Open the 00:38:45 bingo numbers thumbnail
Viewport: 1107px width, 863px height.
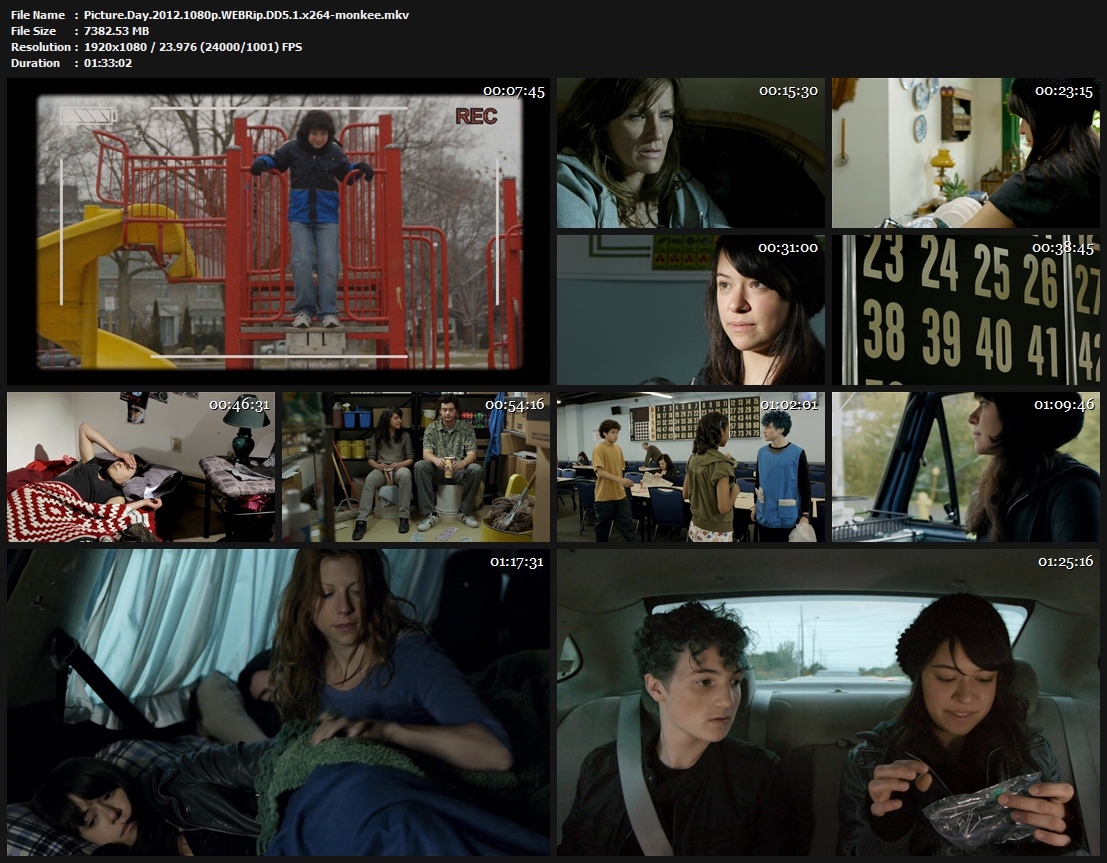(965, 310)
